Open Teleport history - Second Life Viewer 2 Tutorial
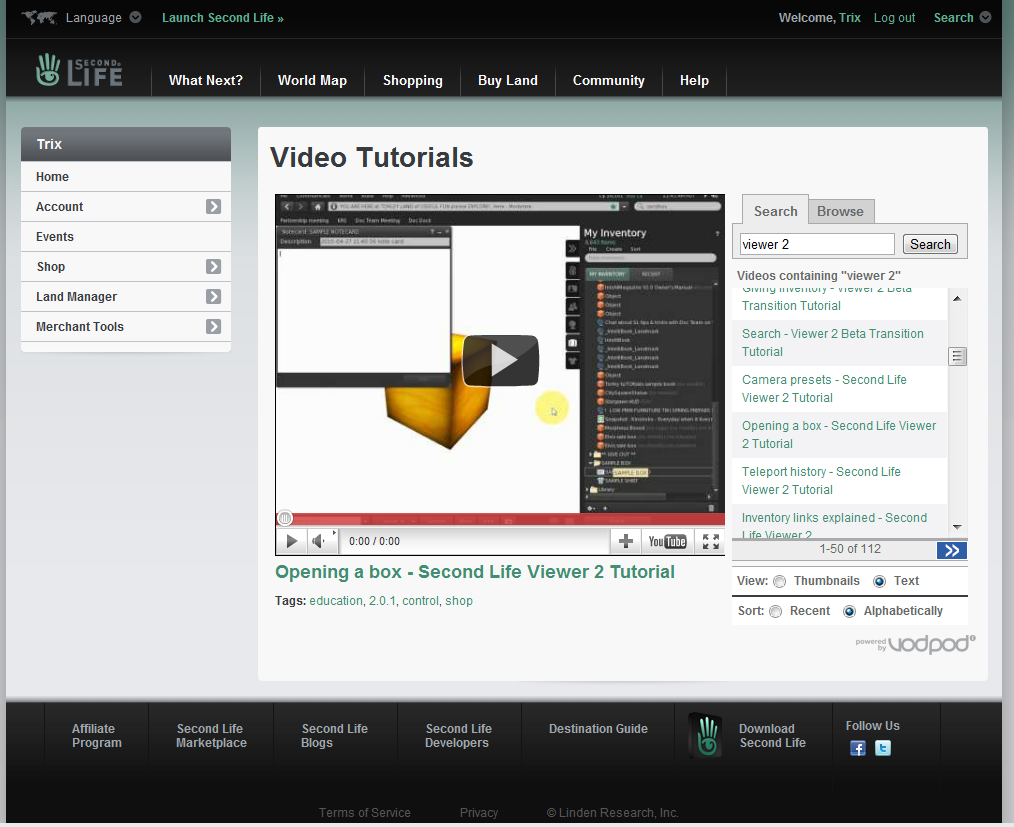This screenshot has width=1014, height=827. point(821,480)
